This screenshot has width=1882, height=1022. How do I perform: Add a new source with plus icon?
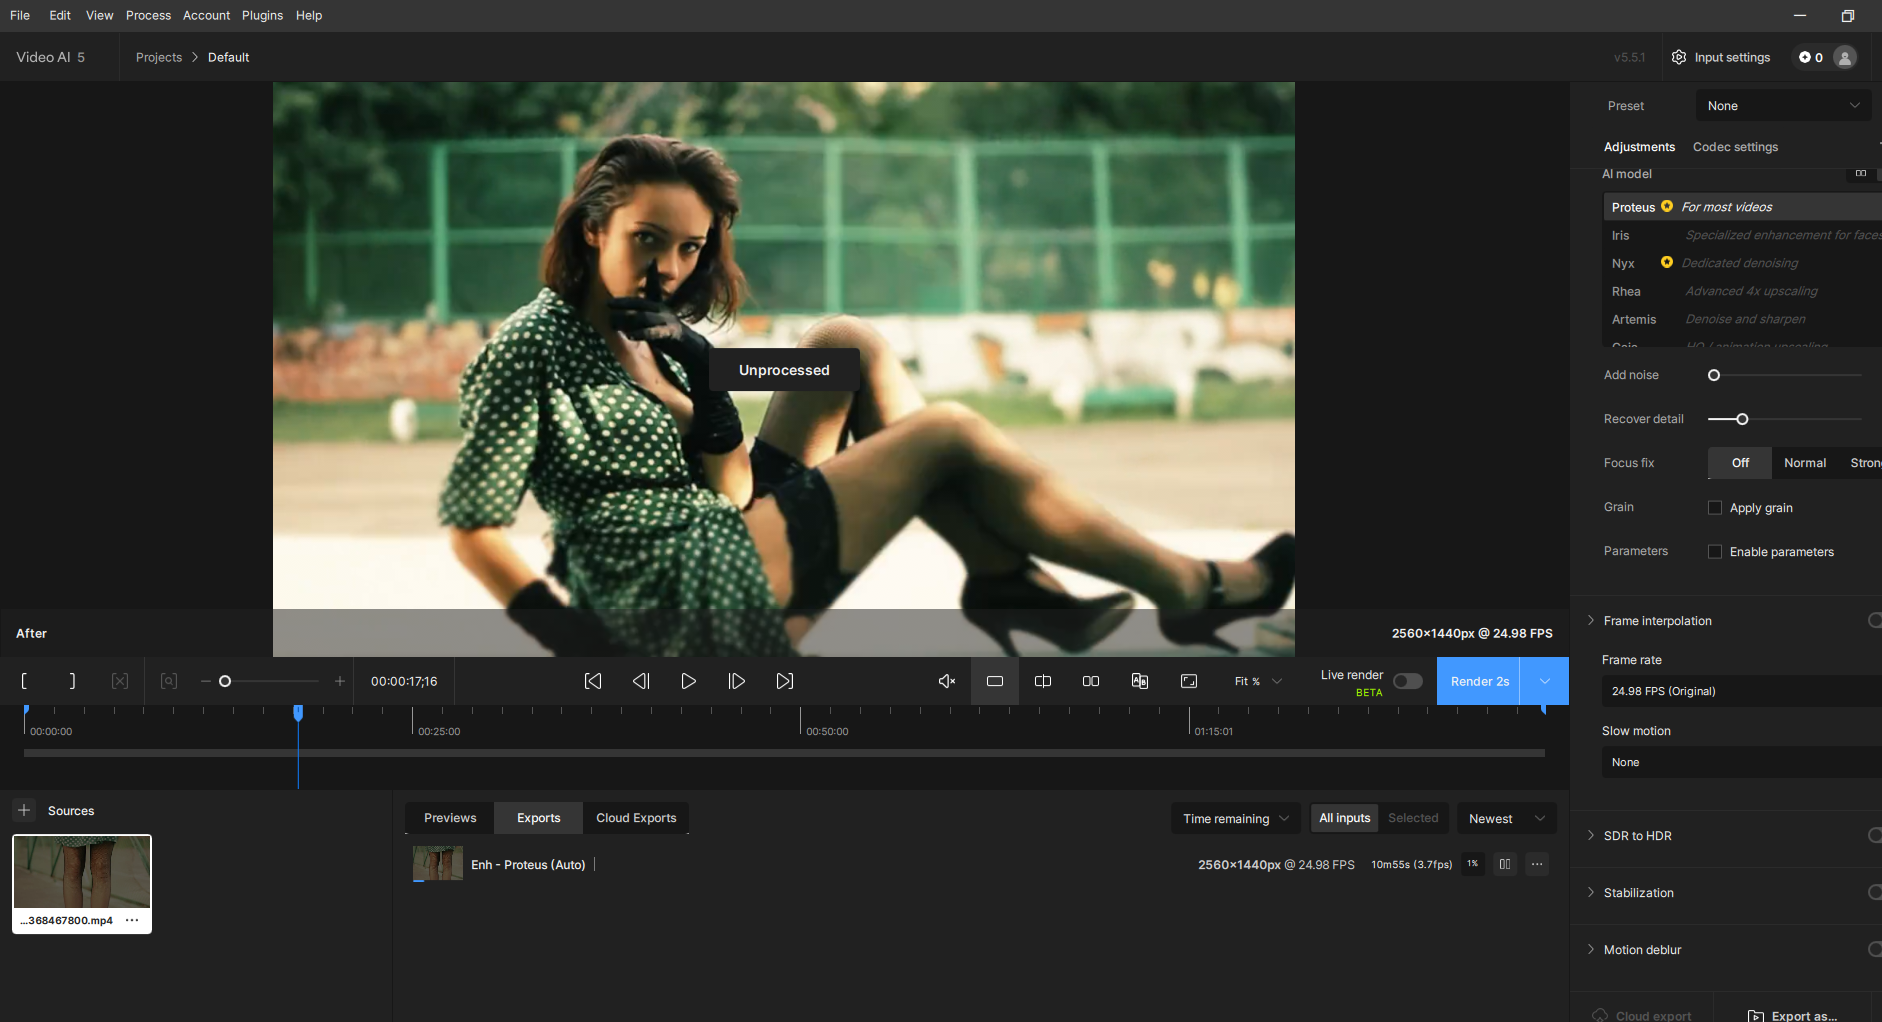tap(24, 810)
